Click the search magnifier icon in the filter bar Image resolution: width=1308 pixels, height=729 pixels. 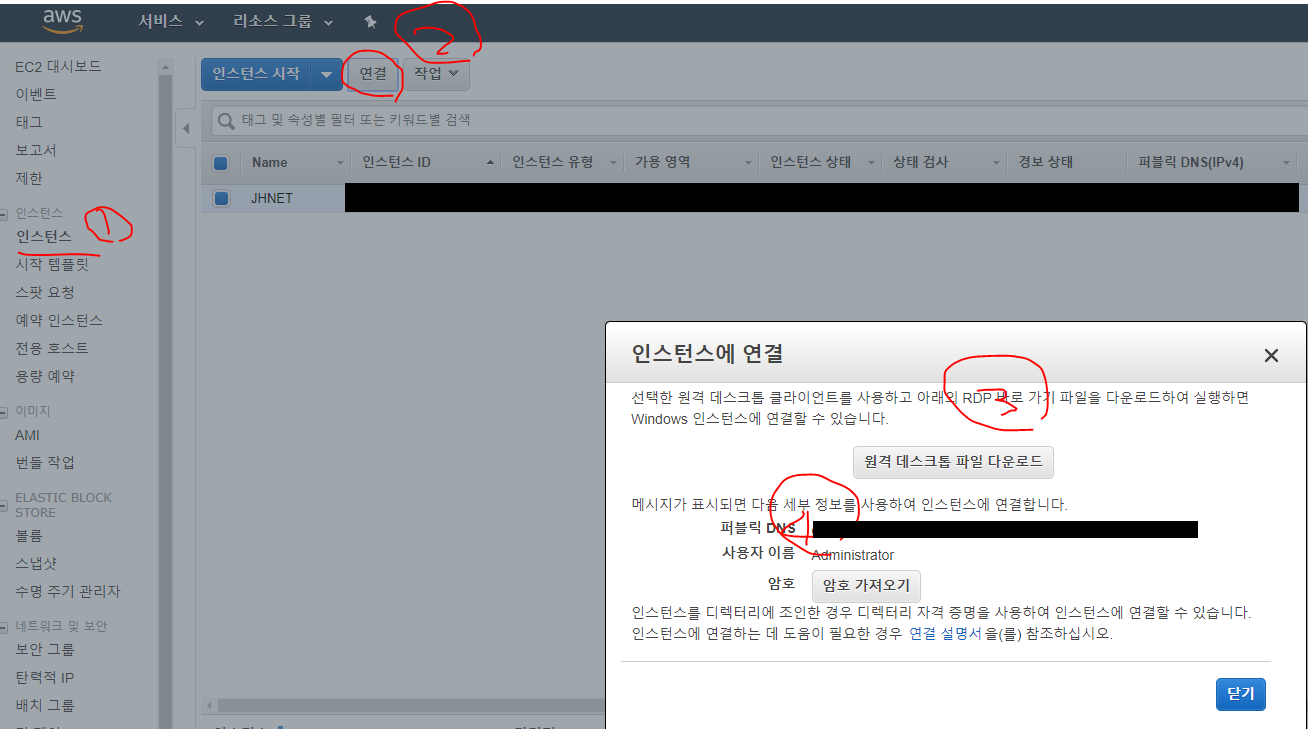[227, 120]
